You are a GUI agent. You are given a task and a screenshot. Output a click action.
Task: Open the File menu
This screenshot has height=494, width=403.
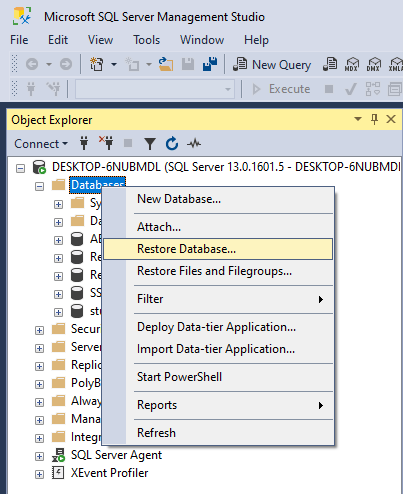[19, 40]
